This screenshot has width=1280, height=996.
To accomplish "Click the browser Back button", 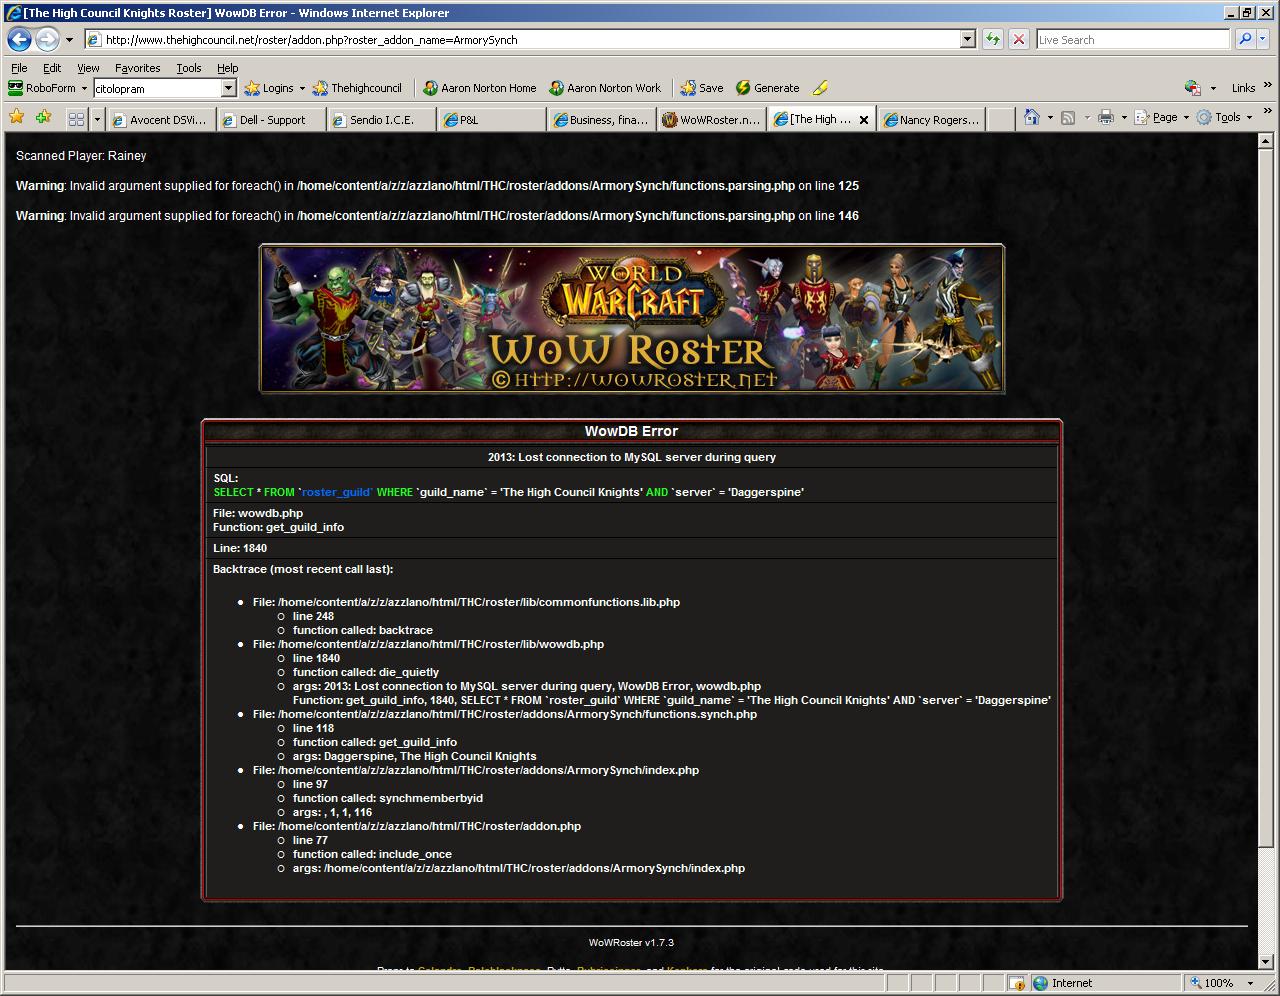I will tap(19, 40).
